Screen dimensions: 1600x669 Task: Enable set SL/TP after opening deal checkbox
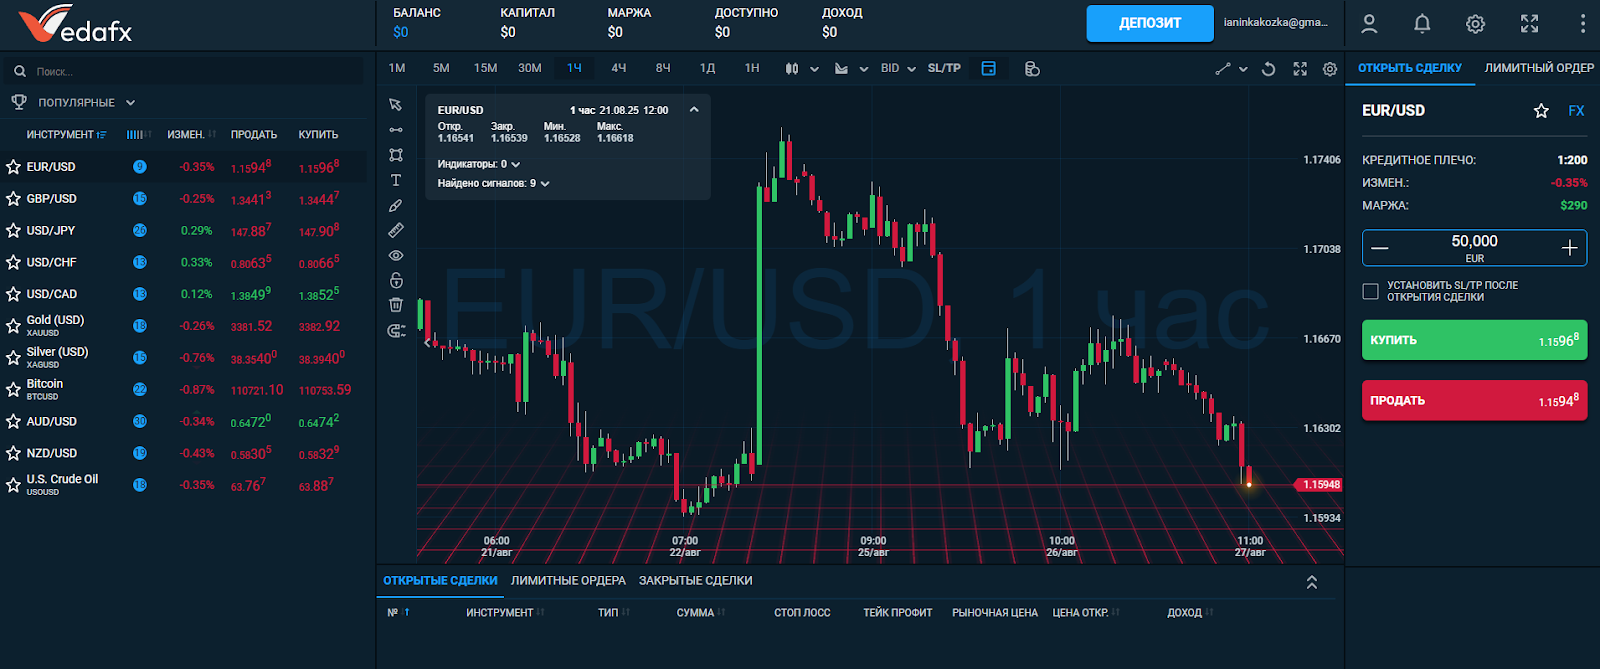click(1370, 291)
